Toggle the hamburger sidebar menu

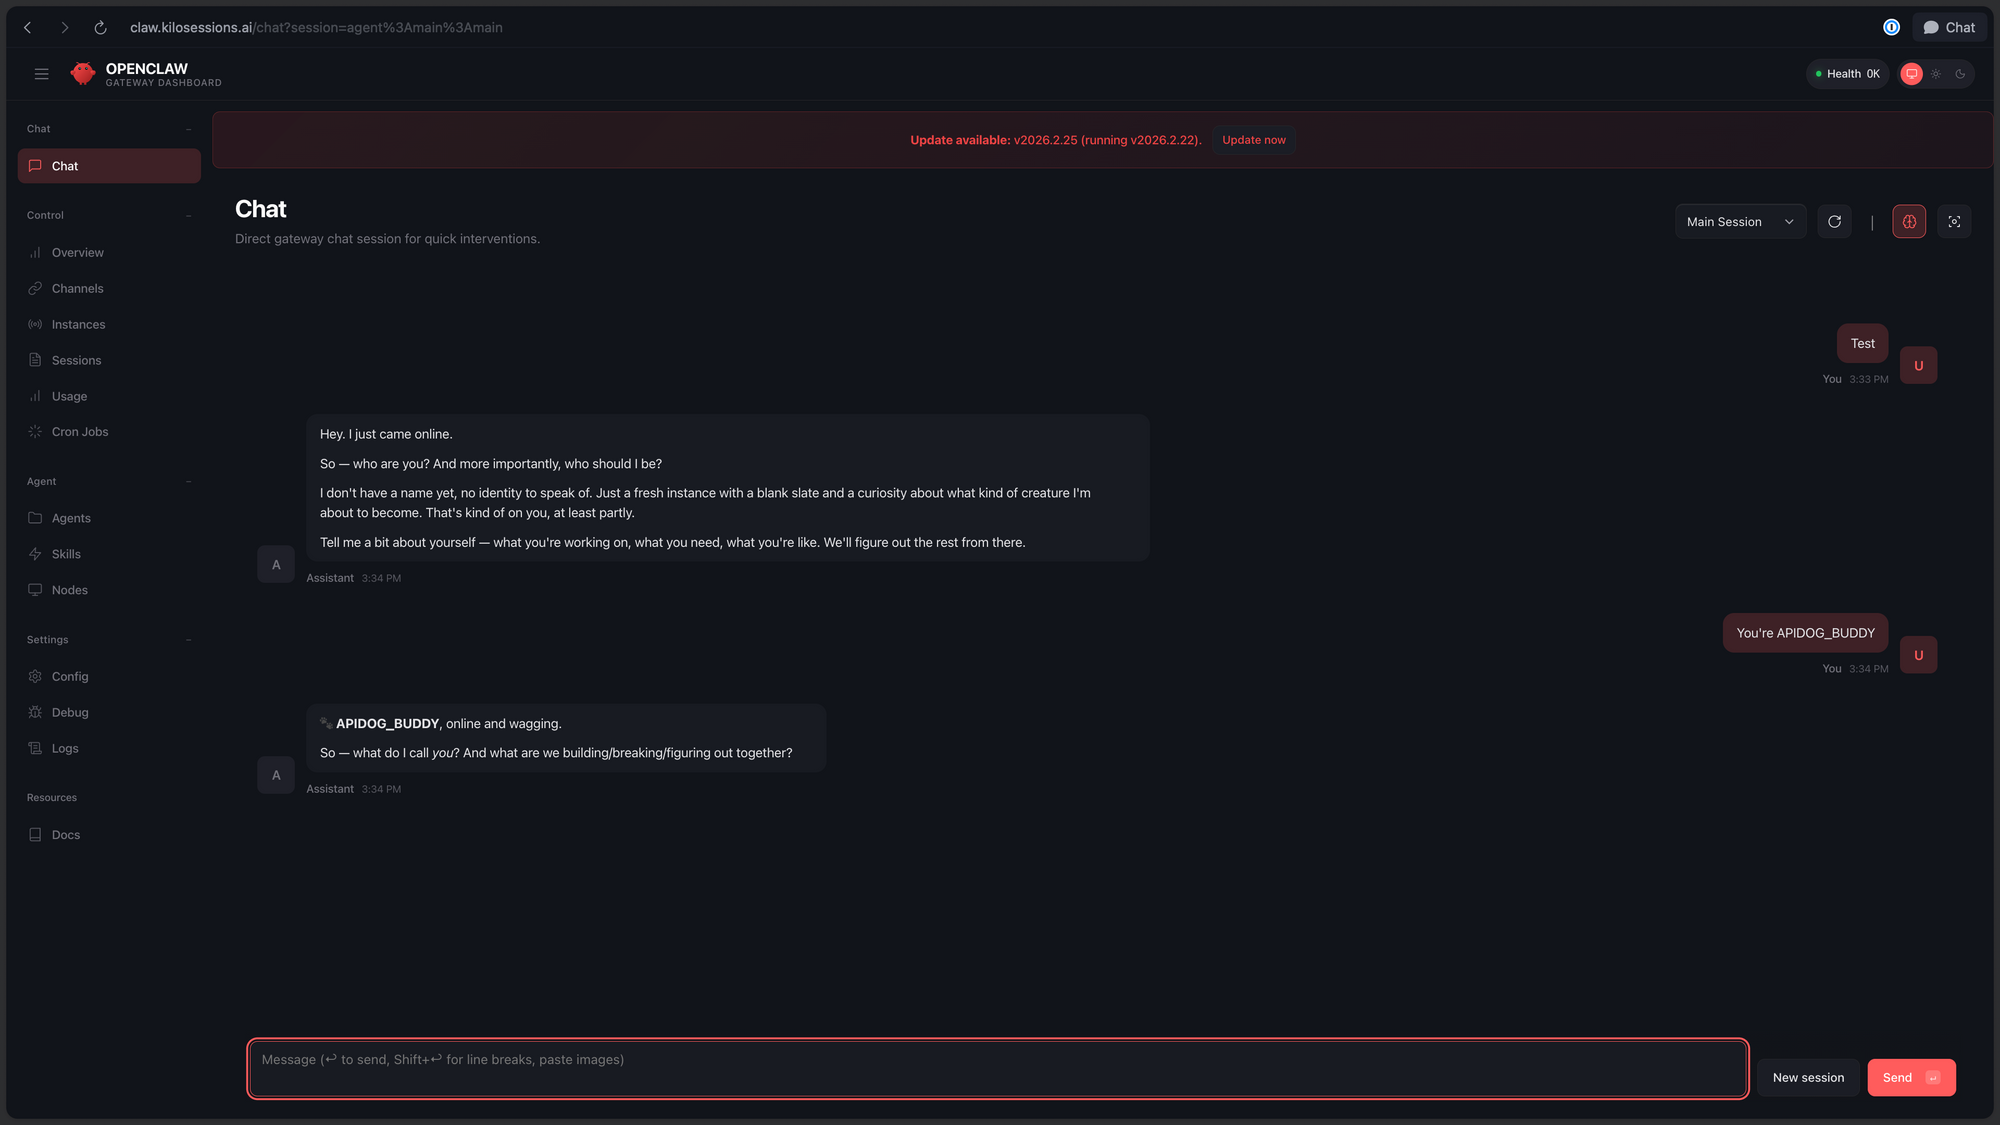click(x=41, y=74)
